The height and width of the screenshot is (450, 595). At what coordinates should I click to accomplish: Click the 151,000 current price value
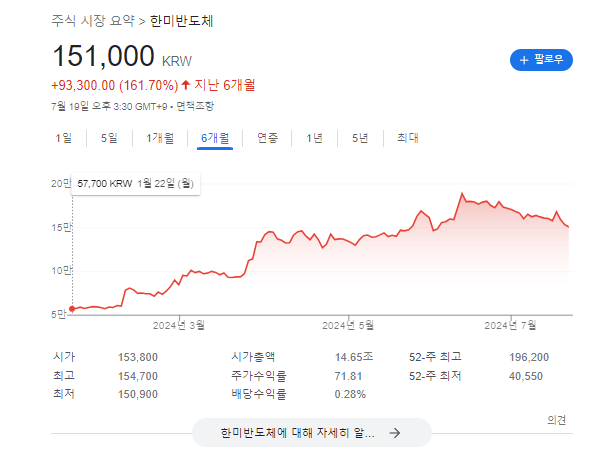(x=103, y=56)
